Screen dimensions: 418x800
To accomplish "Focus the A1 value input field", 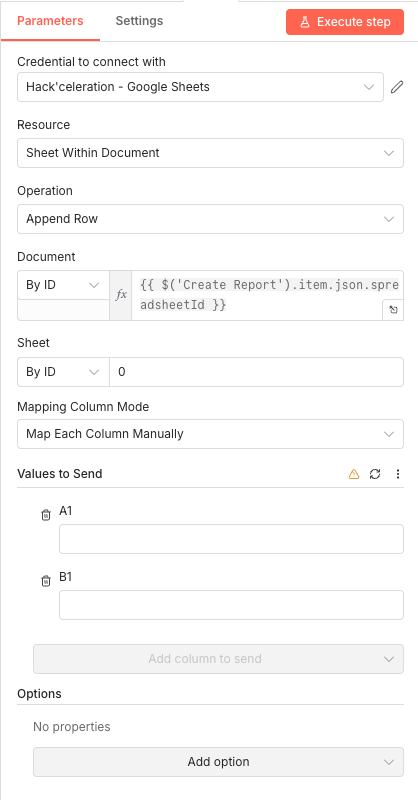I will click(x=231, y=539).
